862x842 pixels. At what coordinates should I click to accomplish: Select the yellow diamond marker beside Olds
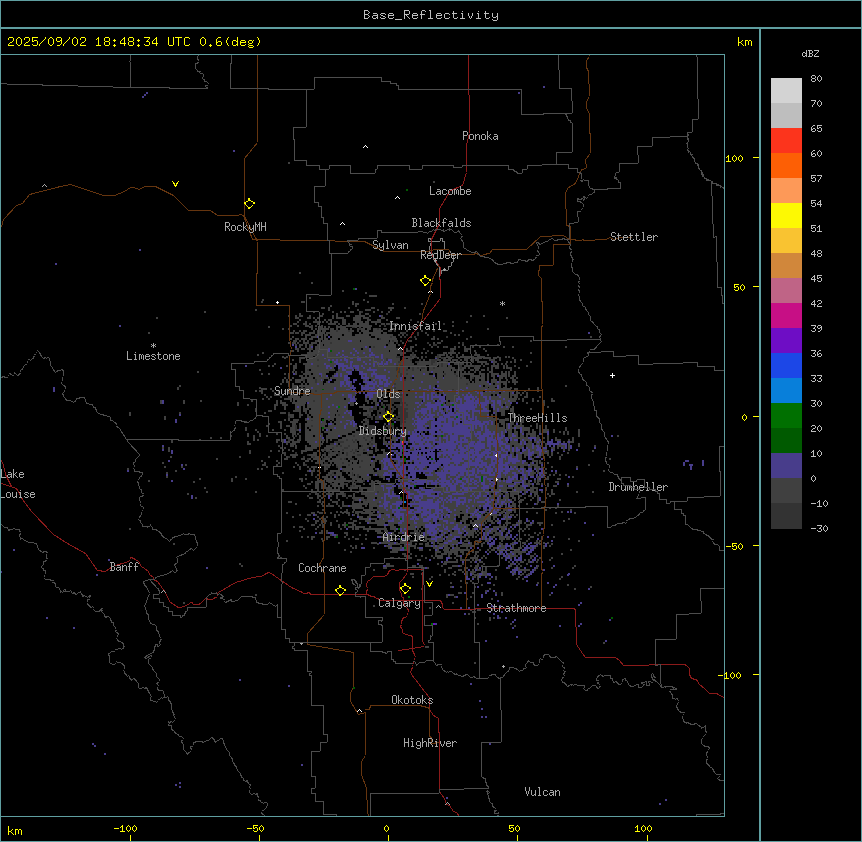point(388,417)
